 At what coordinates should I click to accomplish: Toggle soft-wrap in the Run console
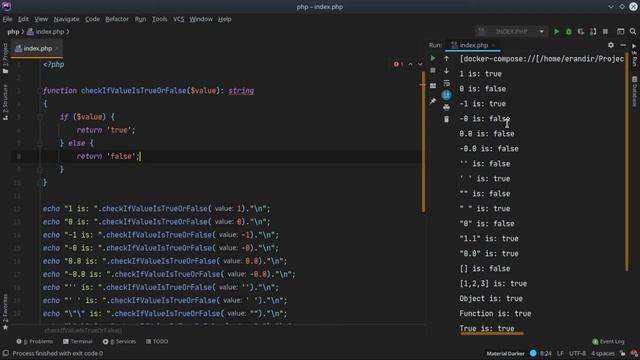[447, 83]
